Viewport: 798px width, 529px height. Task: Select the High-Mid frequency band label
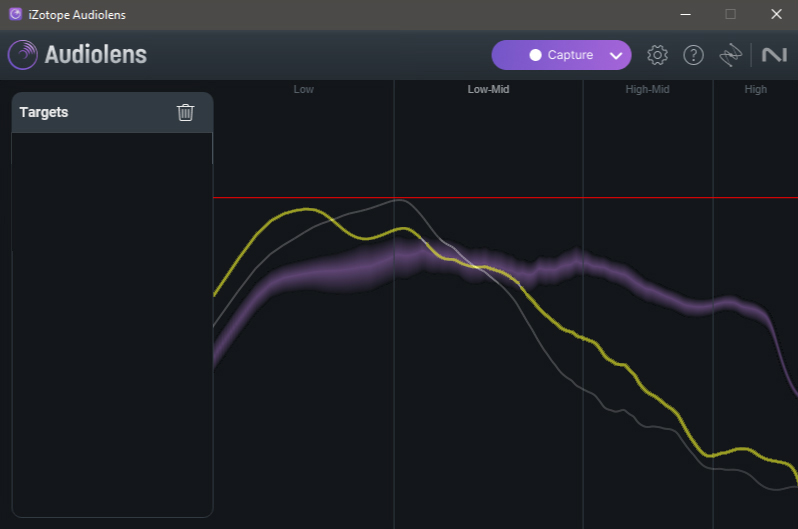[x=647, y=89]
